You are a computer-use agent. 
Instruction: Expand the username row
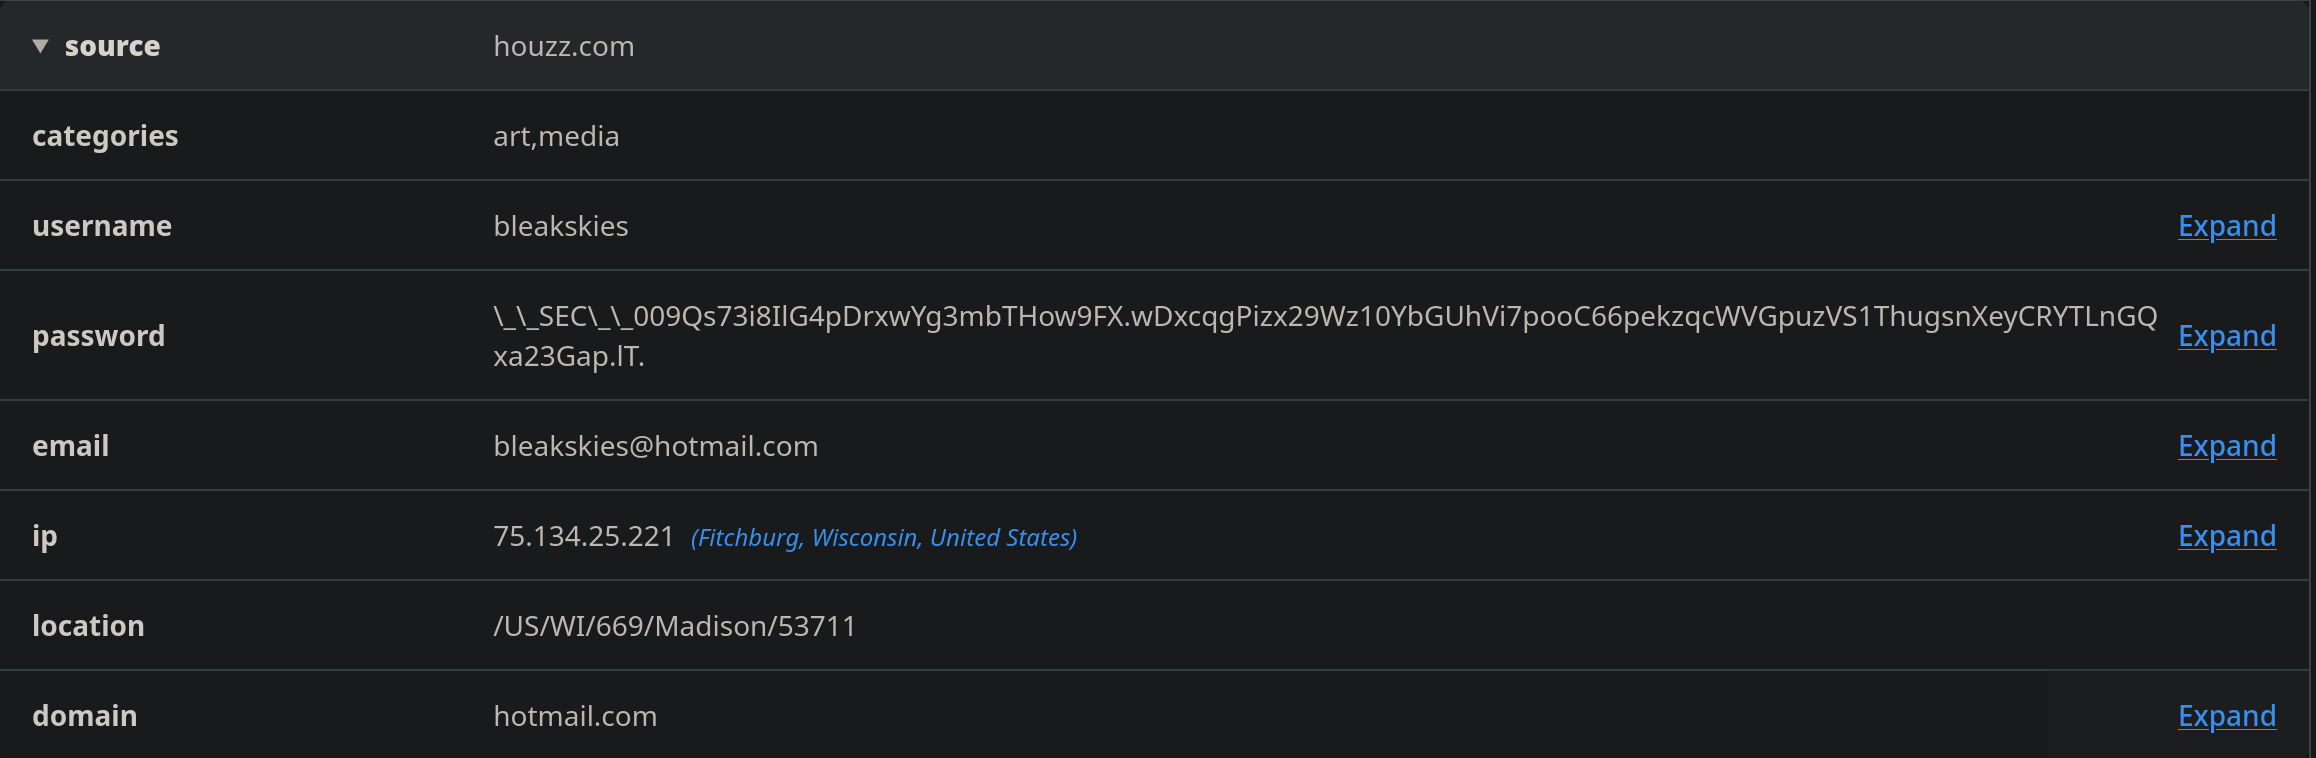pos(2226,226)
